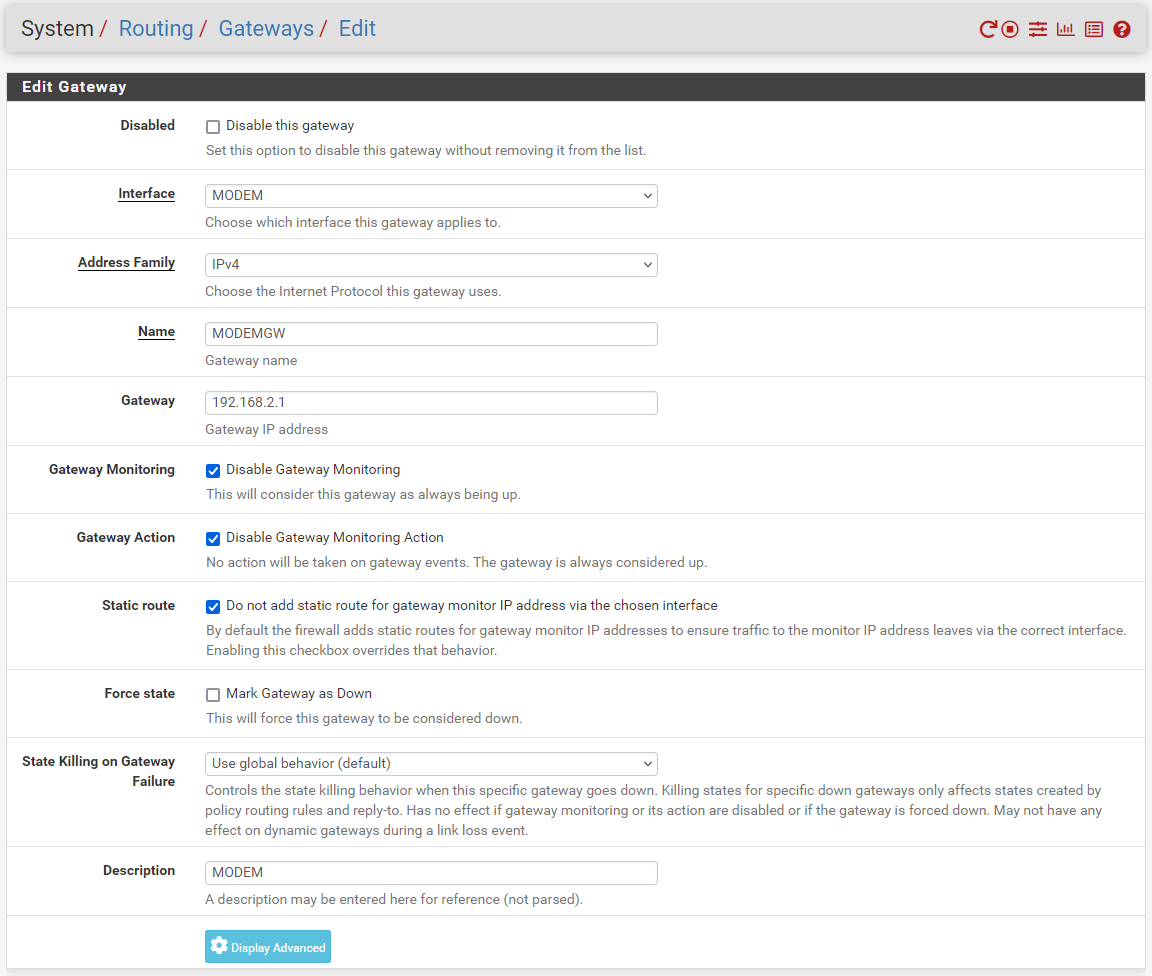The image size is (1152, 976).
Task: Open the State Killing on Gateway Failure dropdown
Action: [431, 764]
